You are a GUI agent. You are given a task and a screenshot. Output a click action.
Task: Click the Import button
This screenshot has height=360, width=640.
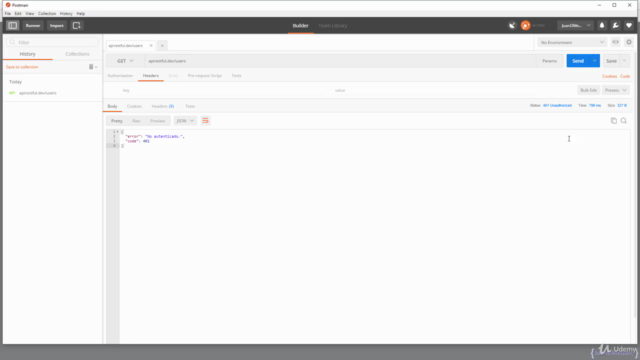tap(57, 25)
